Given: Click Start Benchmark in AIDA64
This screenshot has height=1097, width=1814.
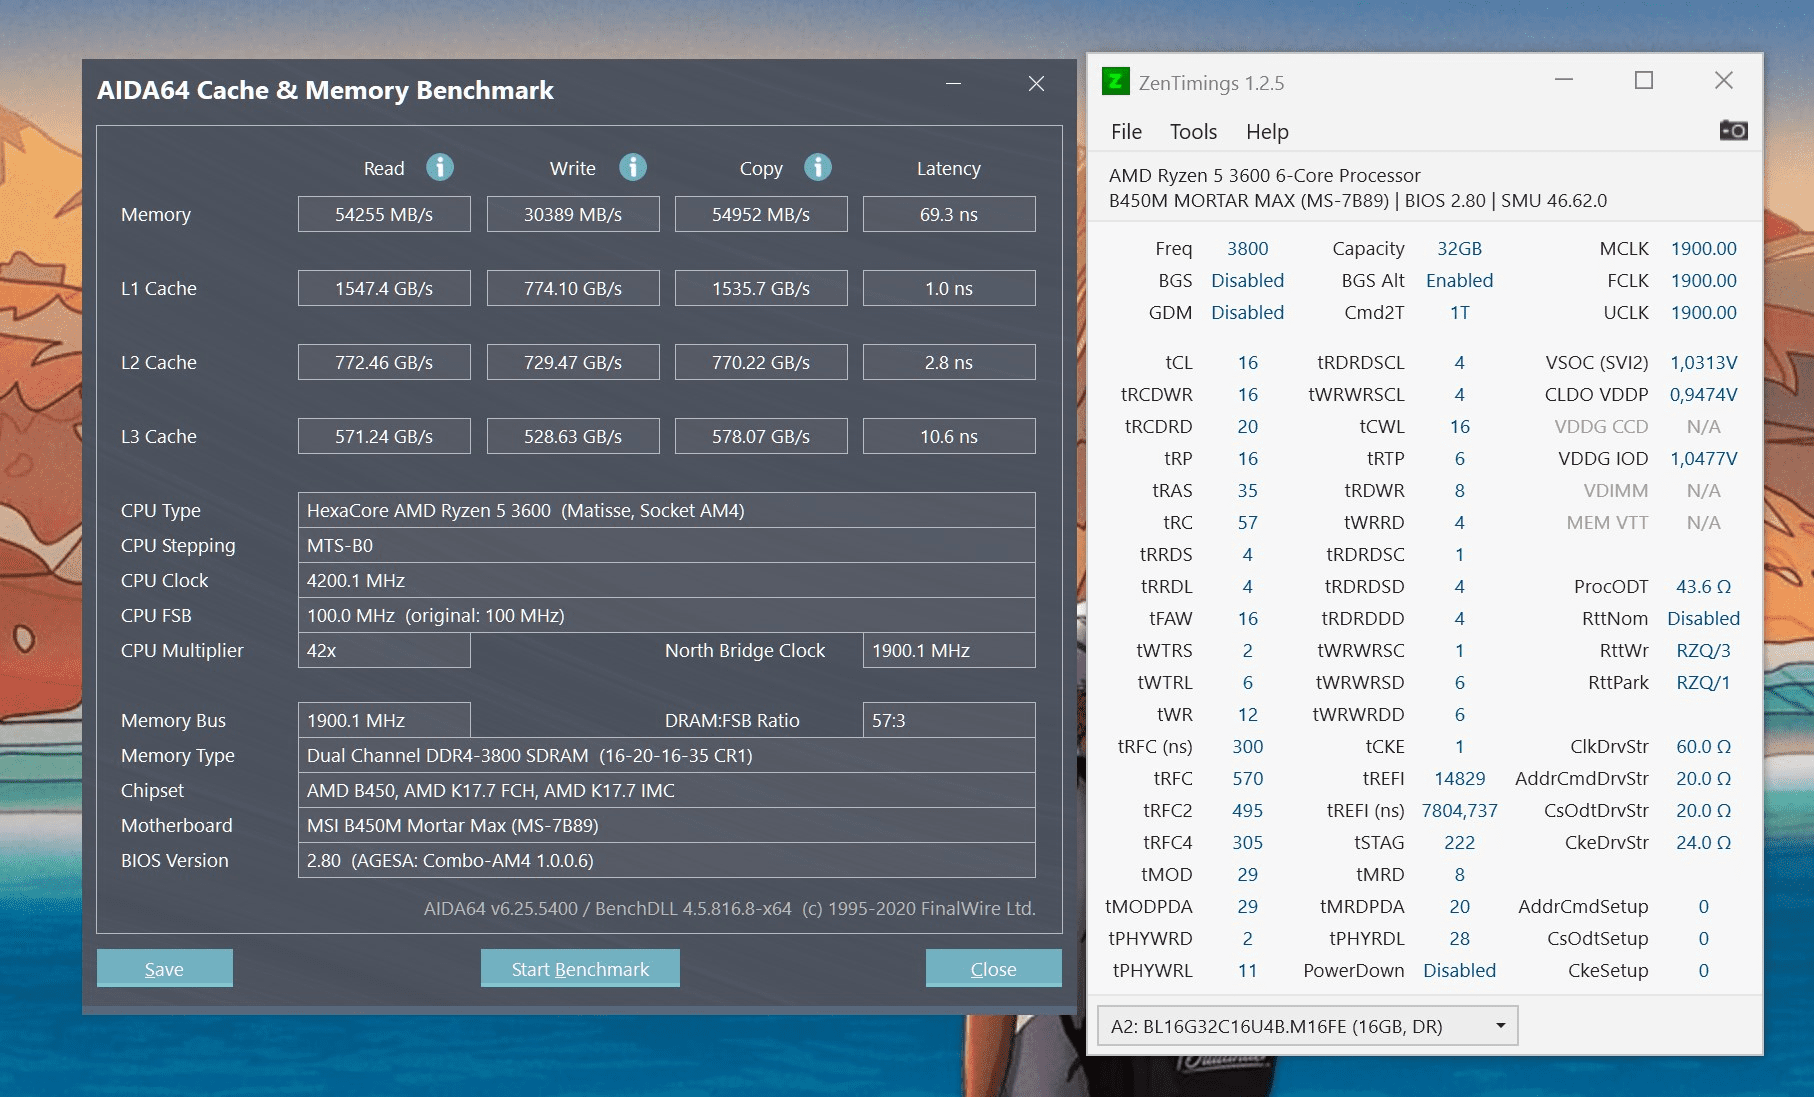Looking at the screenshot, I should [x=580, y=968].
